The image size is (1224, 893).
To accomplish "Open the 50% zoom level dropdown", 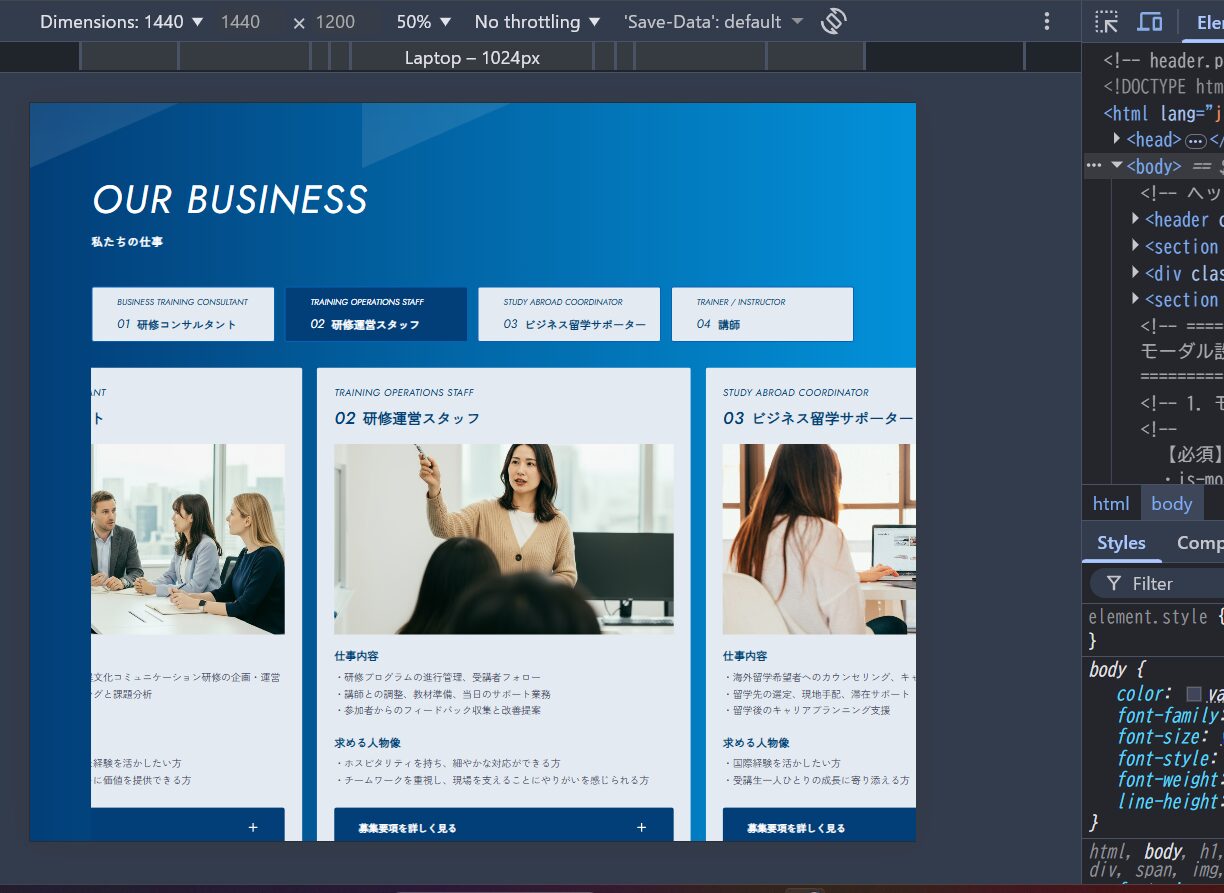I will [x=424, y=21].
